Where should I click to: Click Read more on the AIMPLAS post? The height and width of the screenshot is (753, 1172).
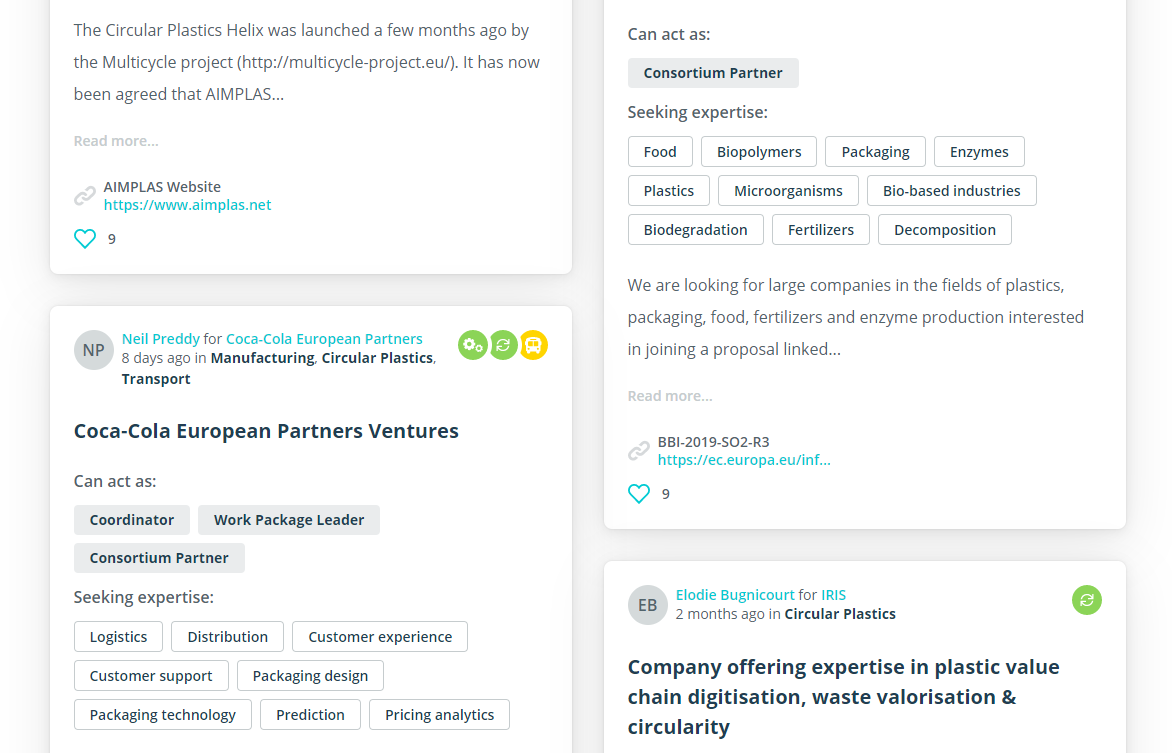116,141
